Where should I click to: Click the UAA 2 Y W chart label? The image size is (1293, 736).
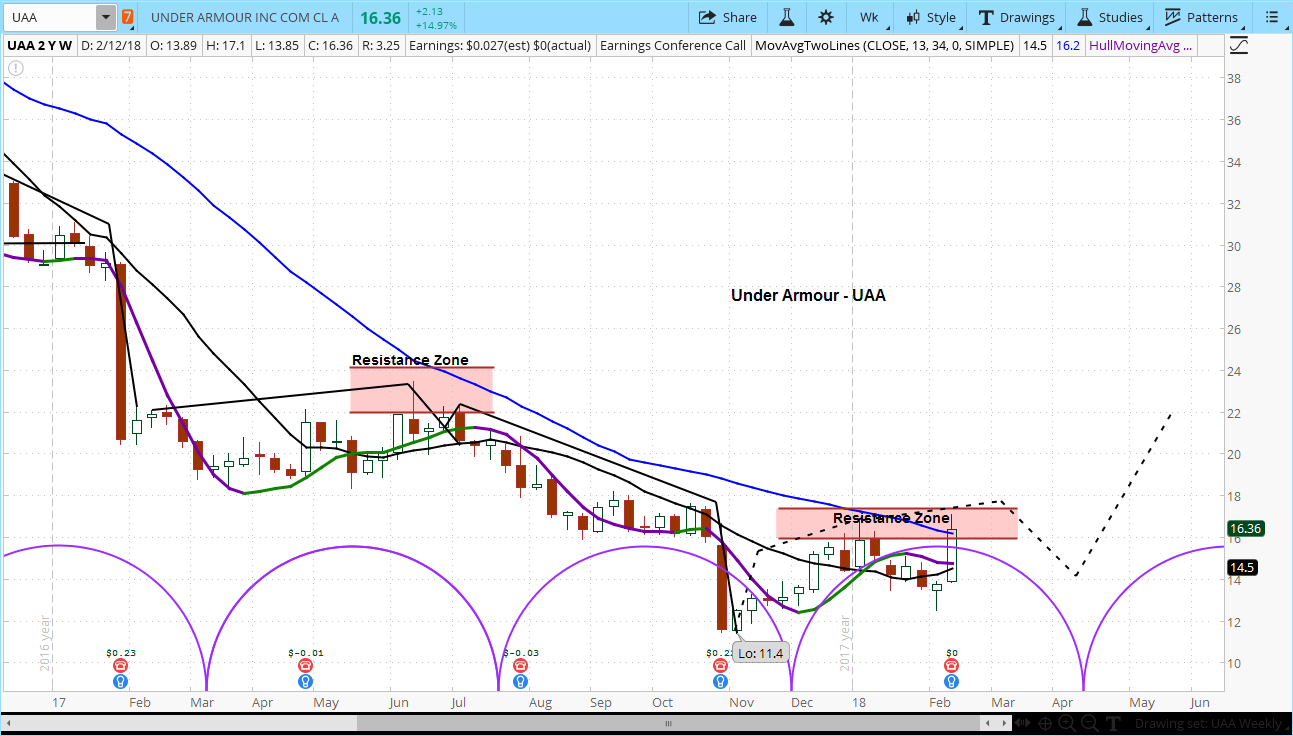(39, 45)
